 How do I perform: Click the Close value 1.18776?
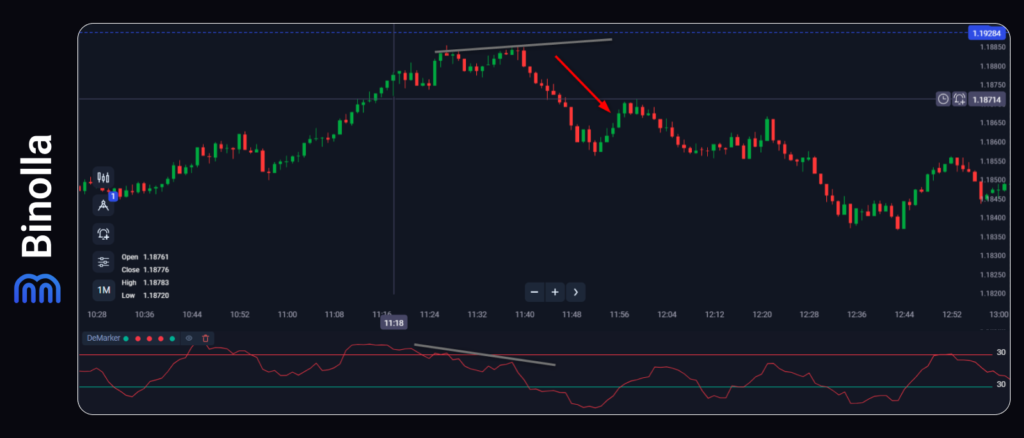coord(156,270)
